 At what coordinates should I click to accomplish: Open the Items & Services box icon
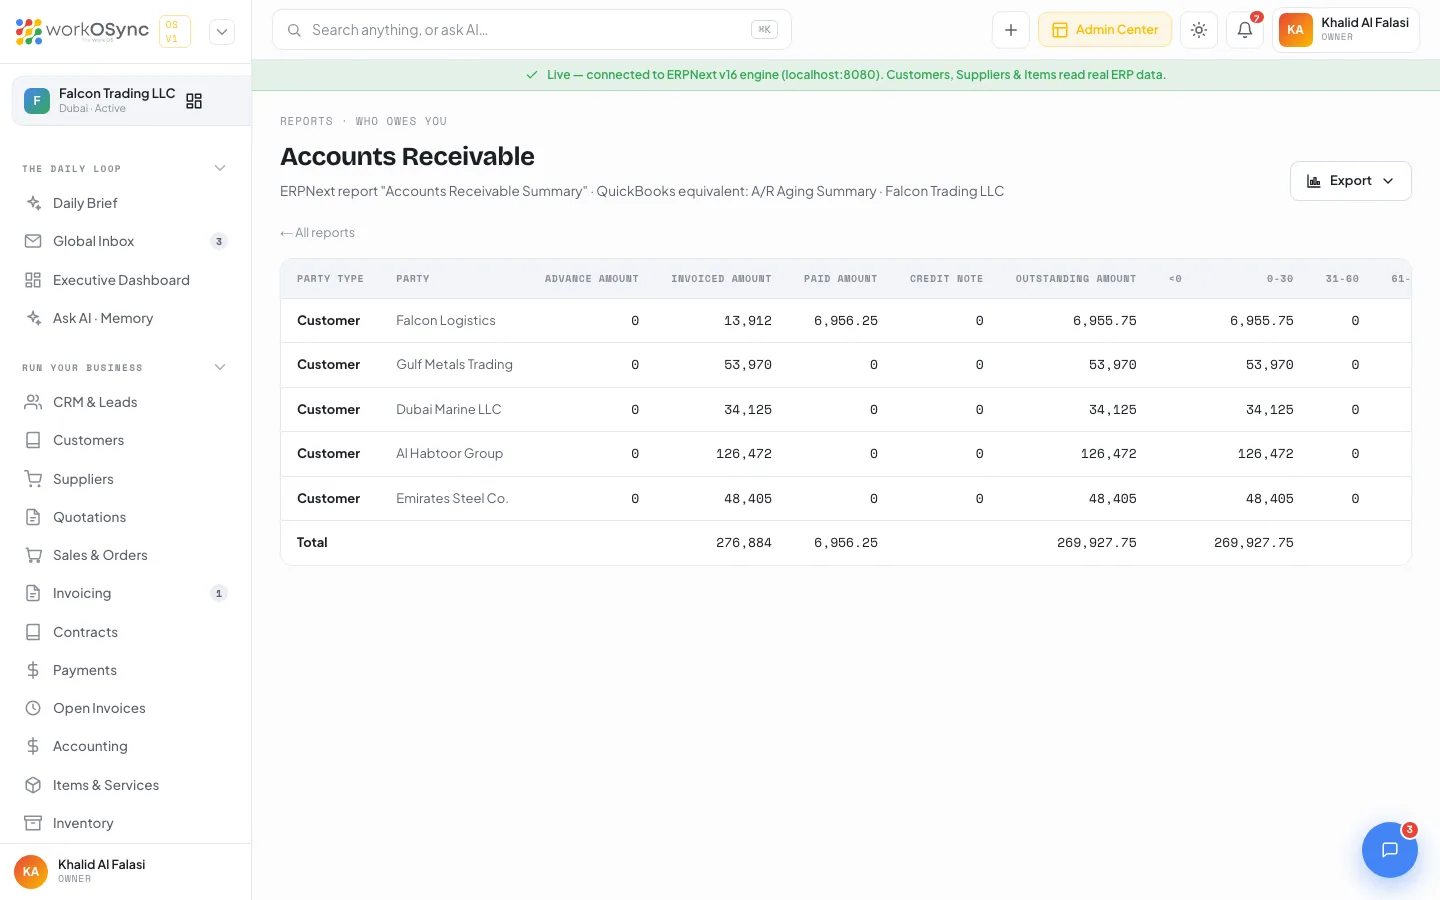click(x=33, y=785)
